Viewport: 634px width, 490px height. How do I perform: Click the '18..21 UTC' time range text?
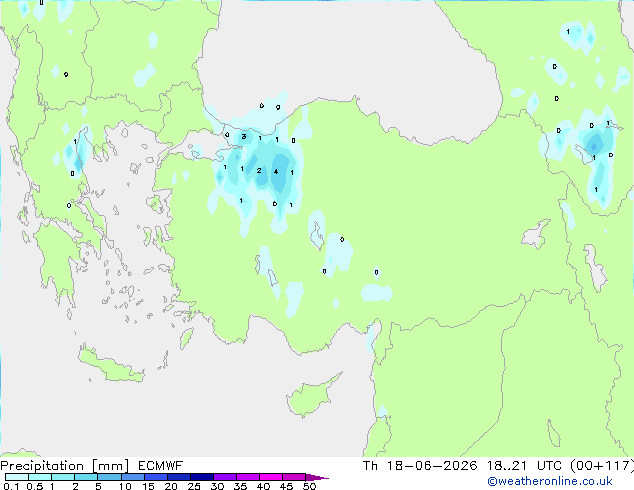point(524,466)
